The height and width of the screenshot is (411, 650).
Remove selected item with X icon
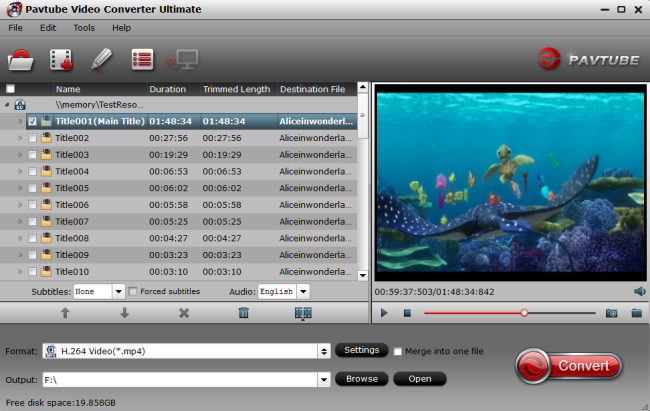point(184,313)
